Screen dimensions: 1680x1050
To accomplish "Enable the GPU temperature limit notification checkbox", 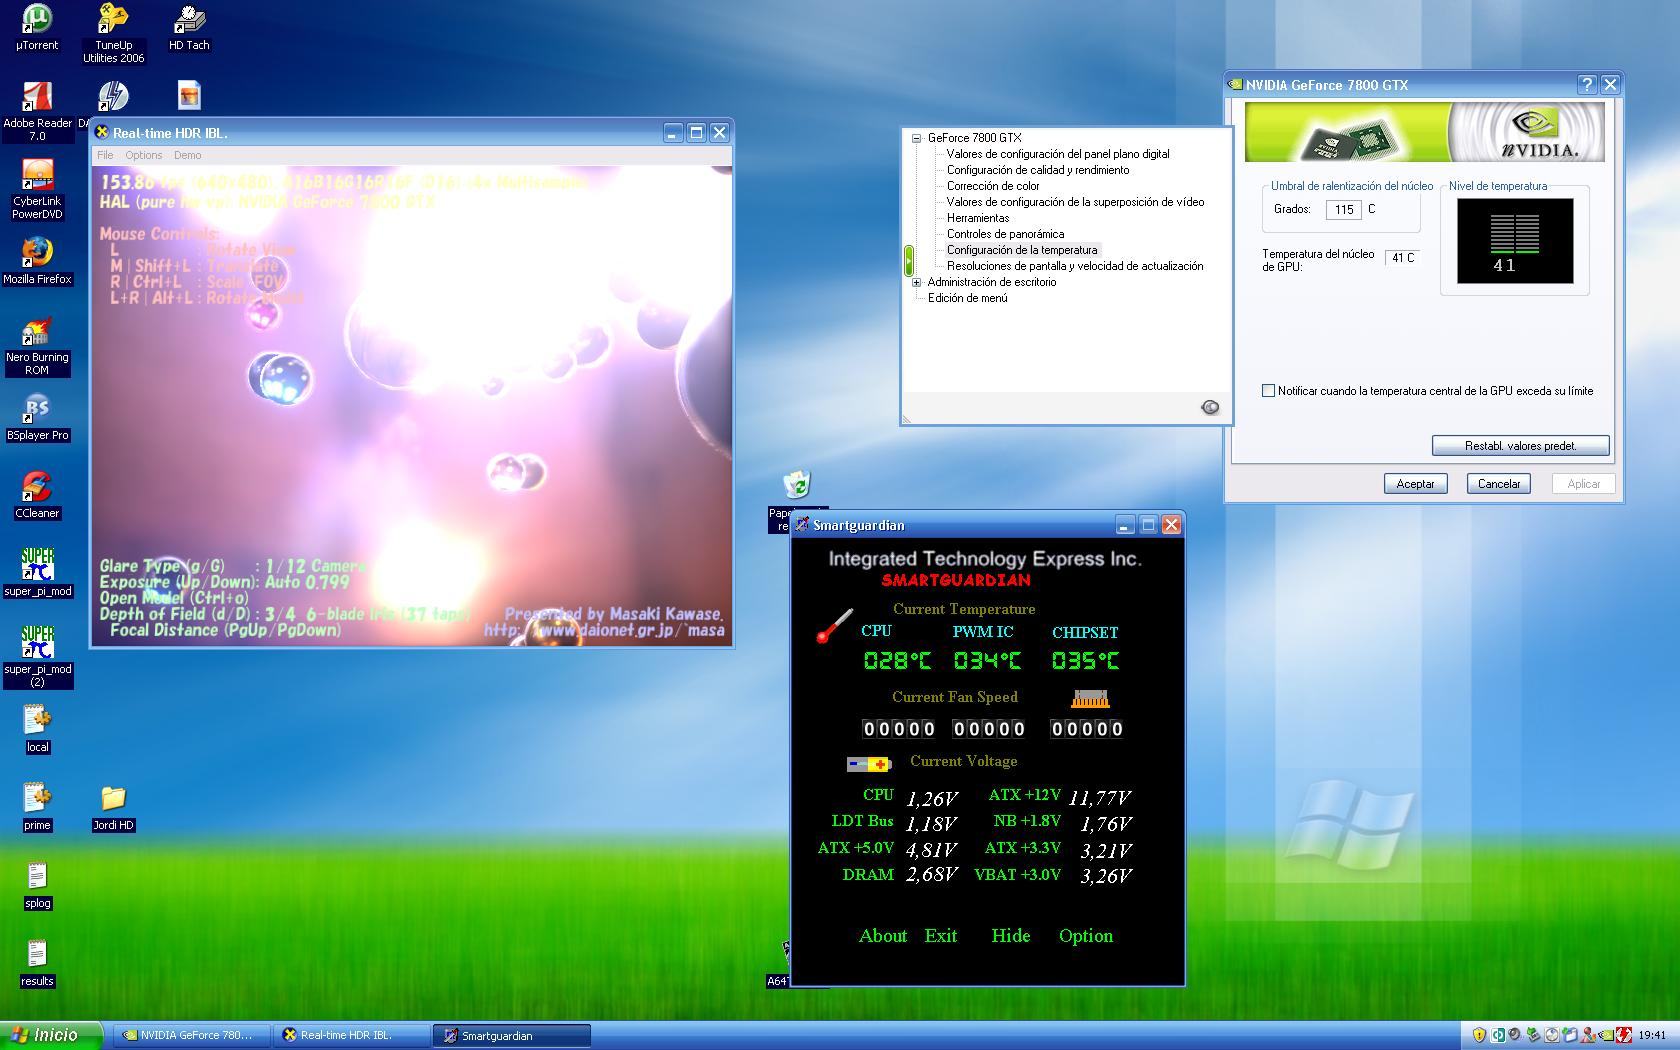I will click(x=1268, y=391).
